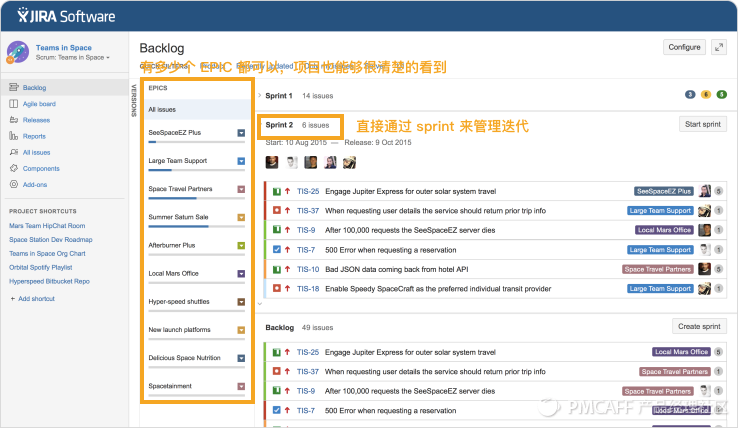Click the bug type icon for TIS-37 in Sprint 2
Image resolution: width=740 pixels, height=428 pixels.
277,210
